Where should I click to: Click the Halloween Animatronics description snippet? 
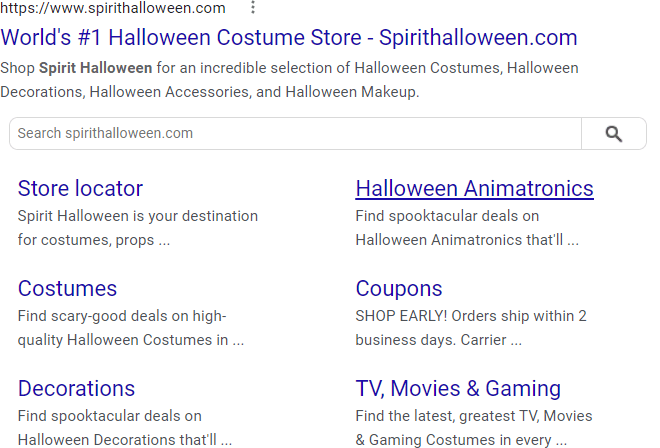pyautogui.click(x=466, y=228)
